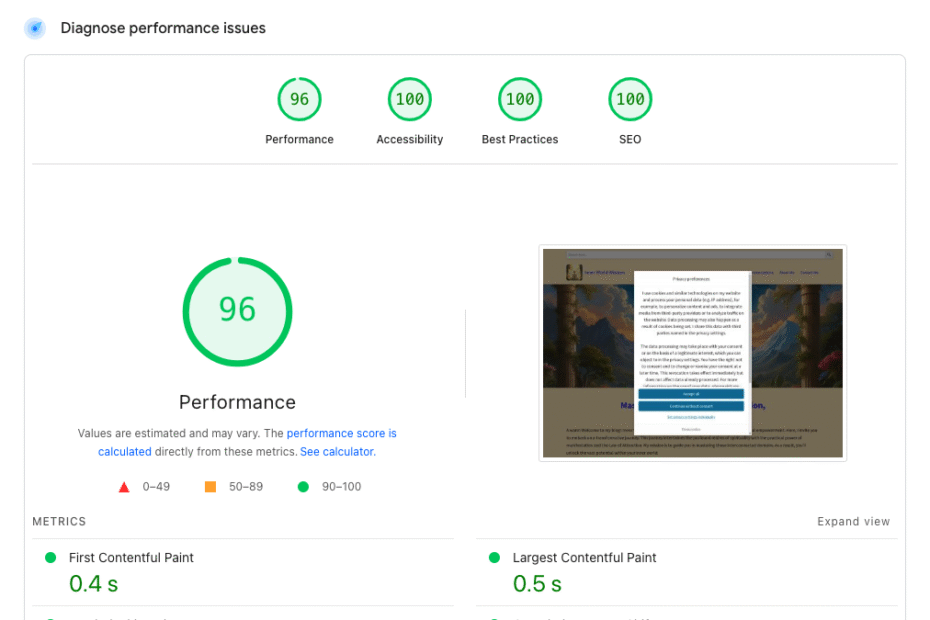Click the '0–49' legend range text
Screen dimensions: 930x620
point(156,487)
